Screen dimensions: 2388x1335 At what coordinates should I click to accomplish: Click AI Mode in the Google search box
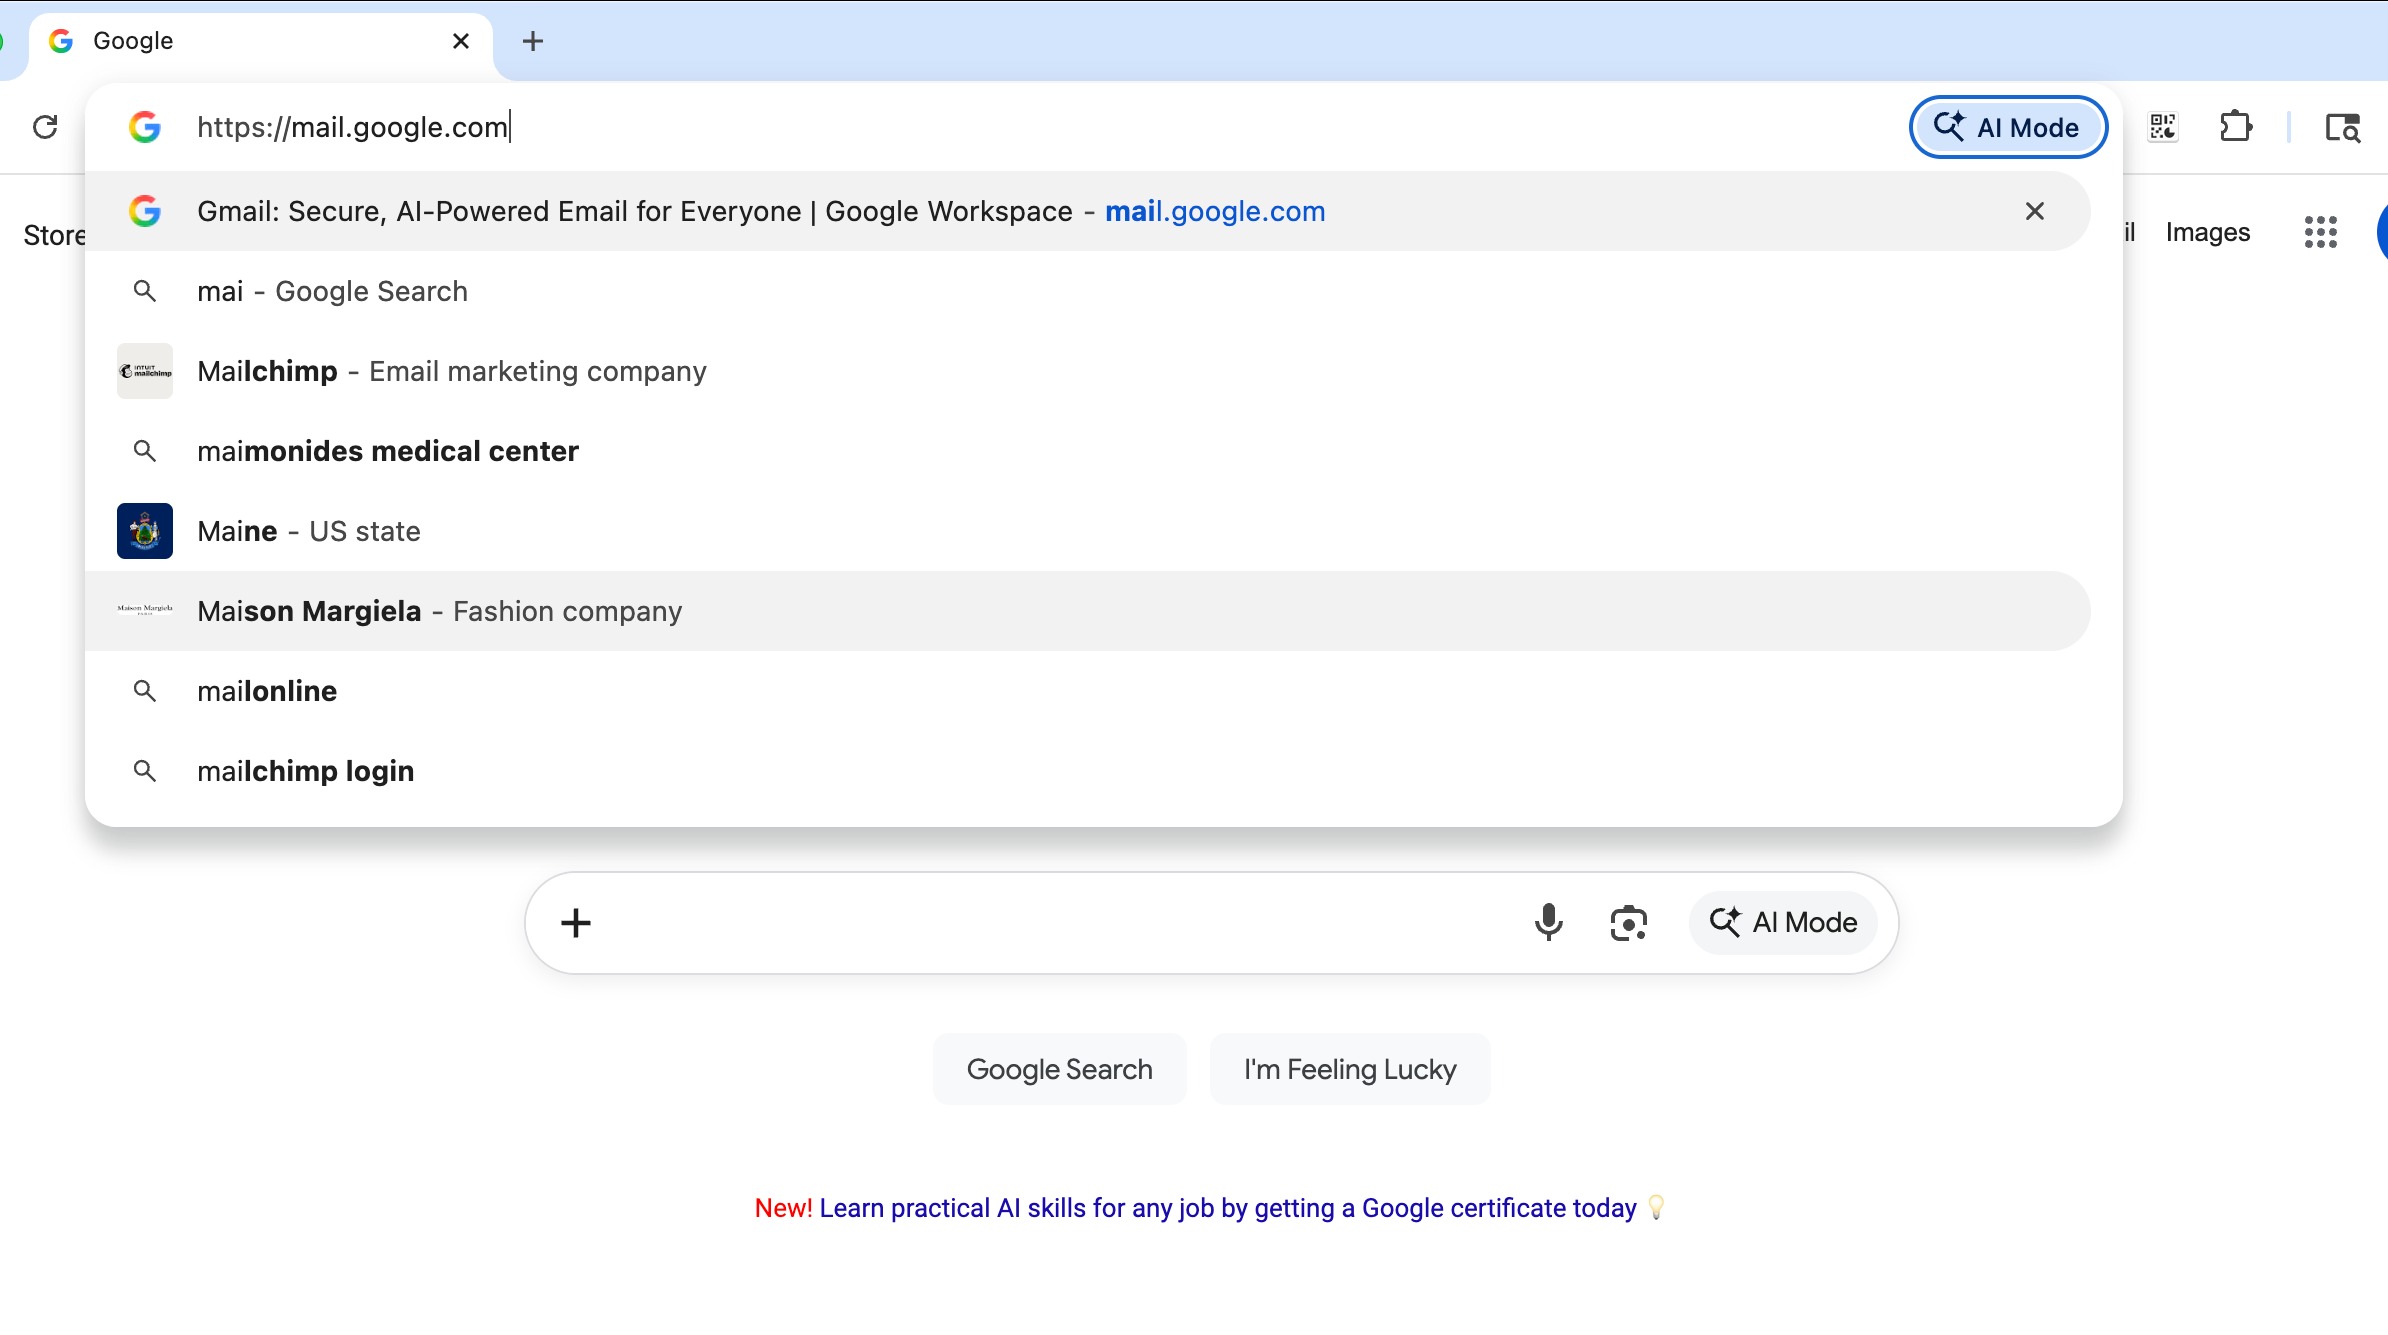point(1783,922)
